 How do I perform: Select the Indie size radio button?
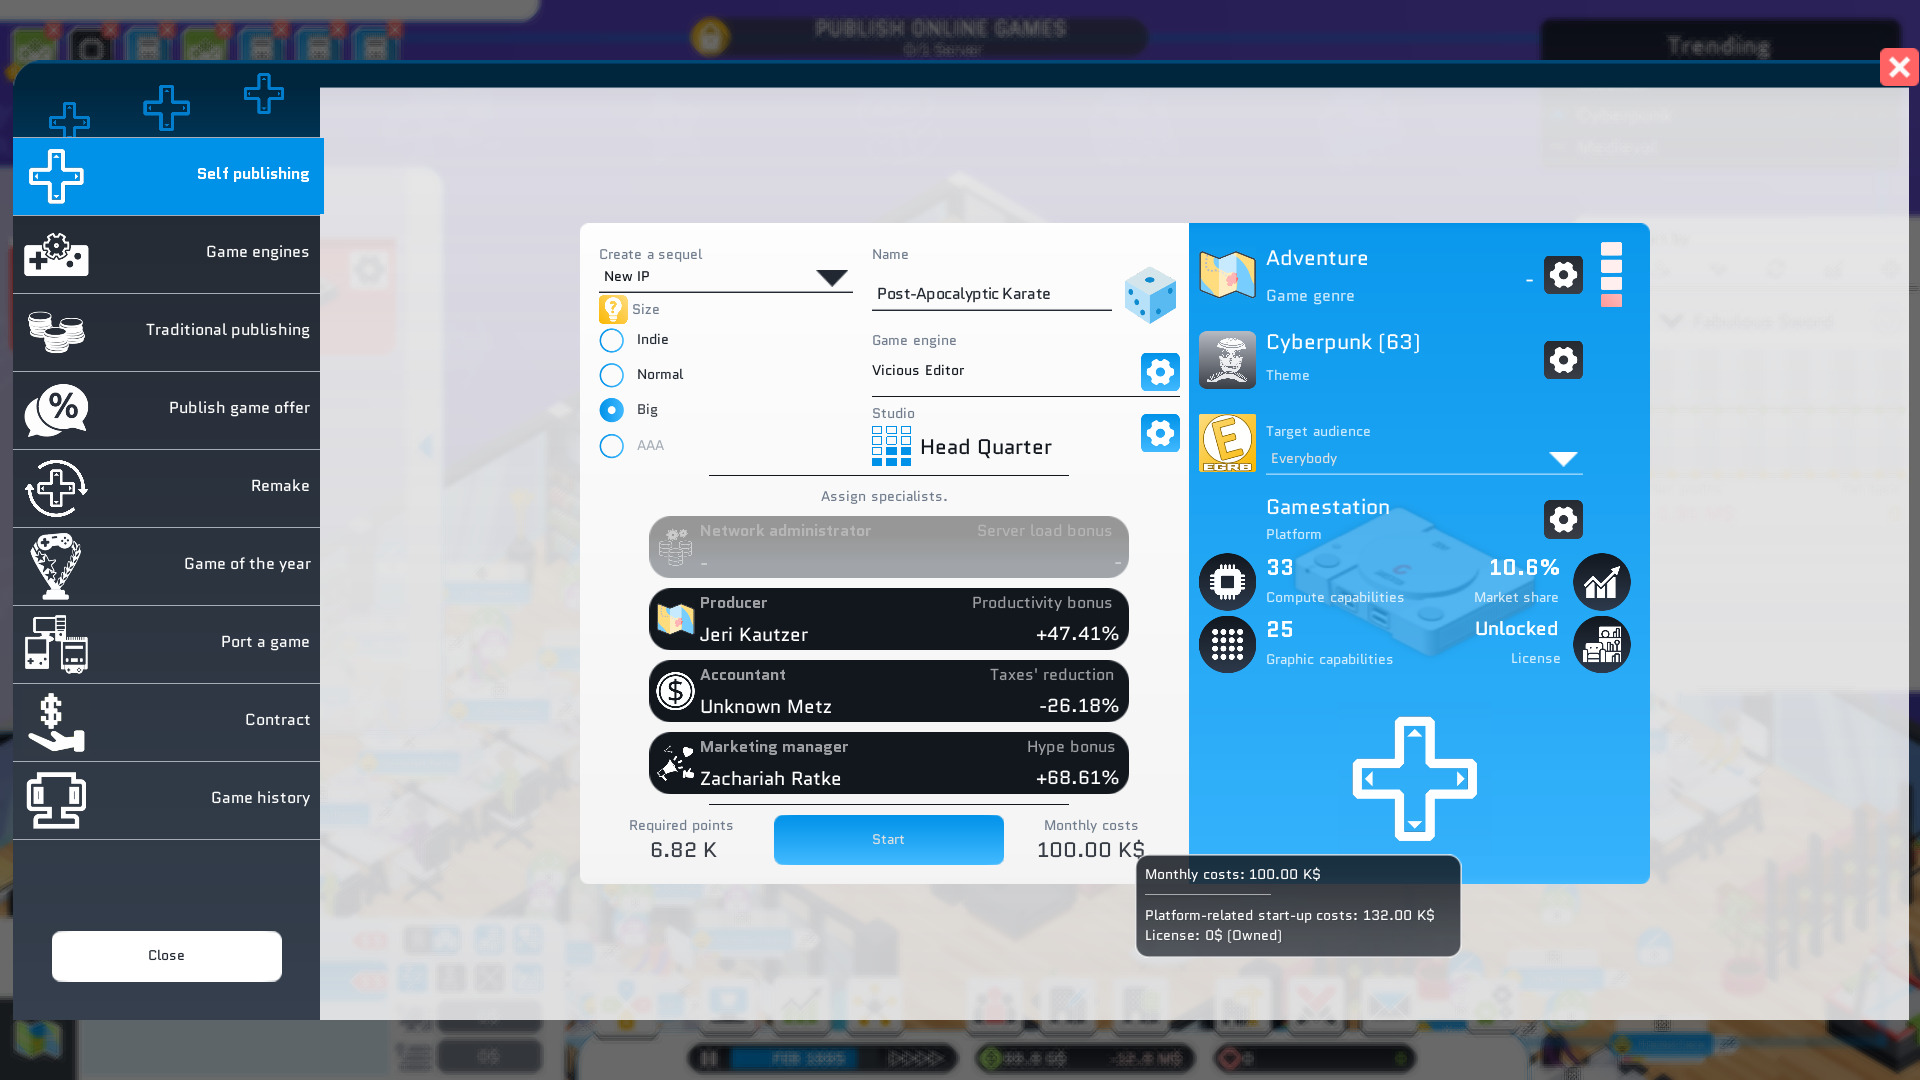click(612, 339)
